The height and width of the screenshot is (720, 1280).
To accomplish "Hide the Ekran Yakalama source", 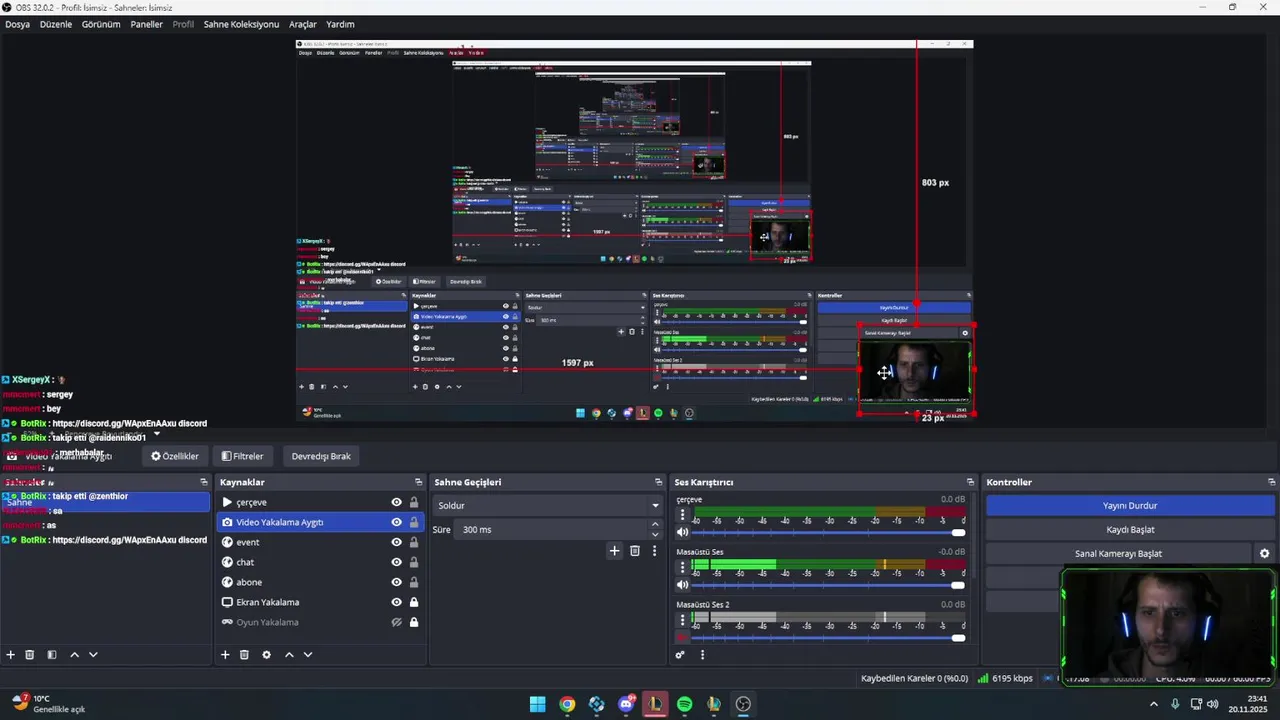I will coord(397,602).
